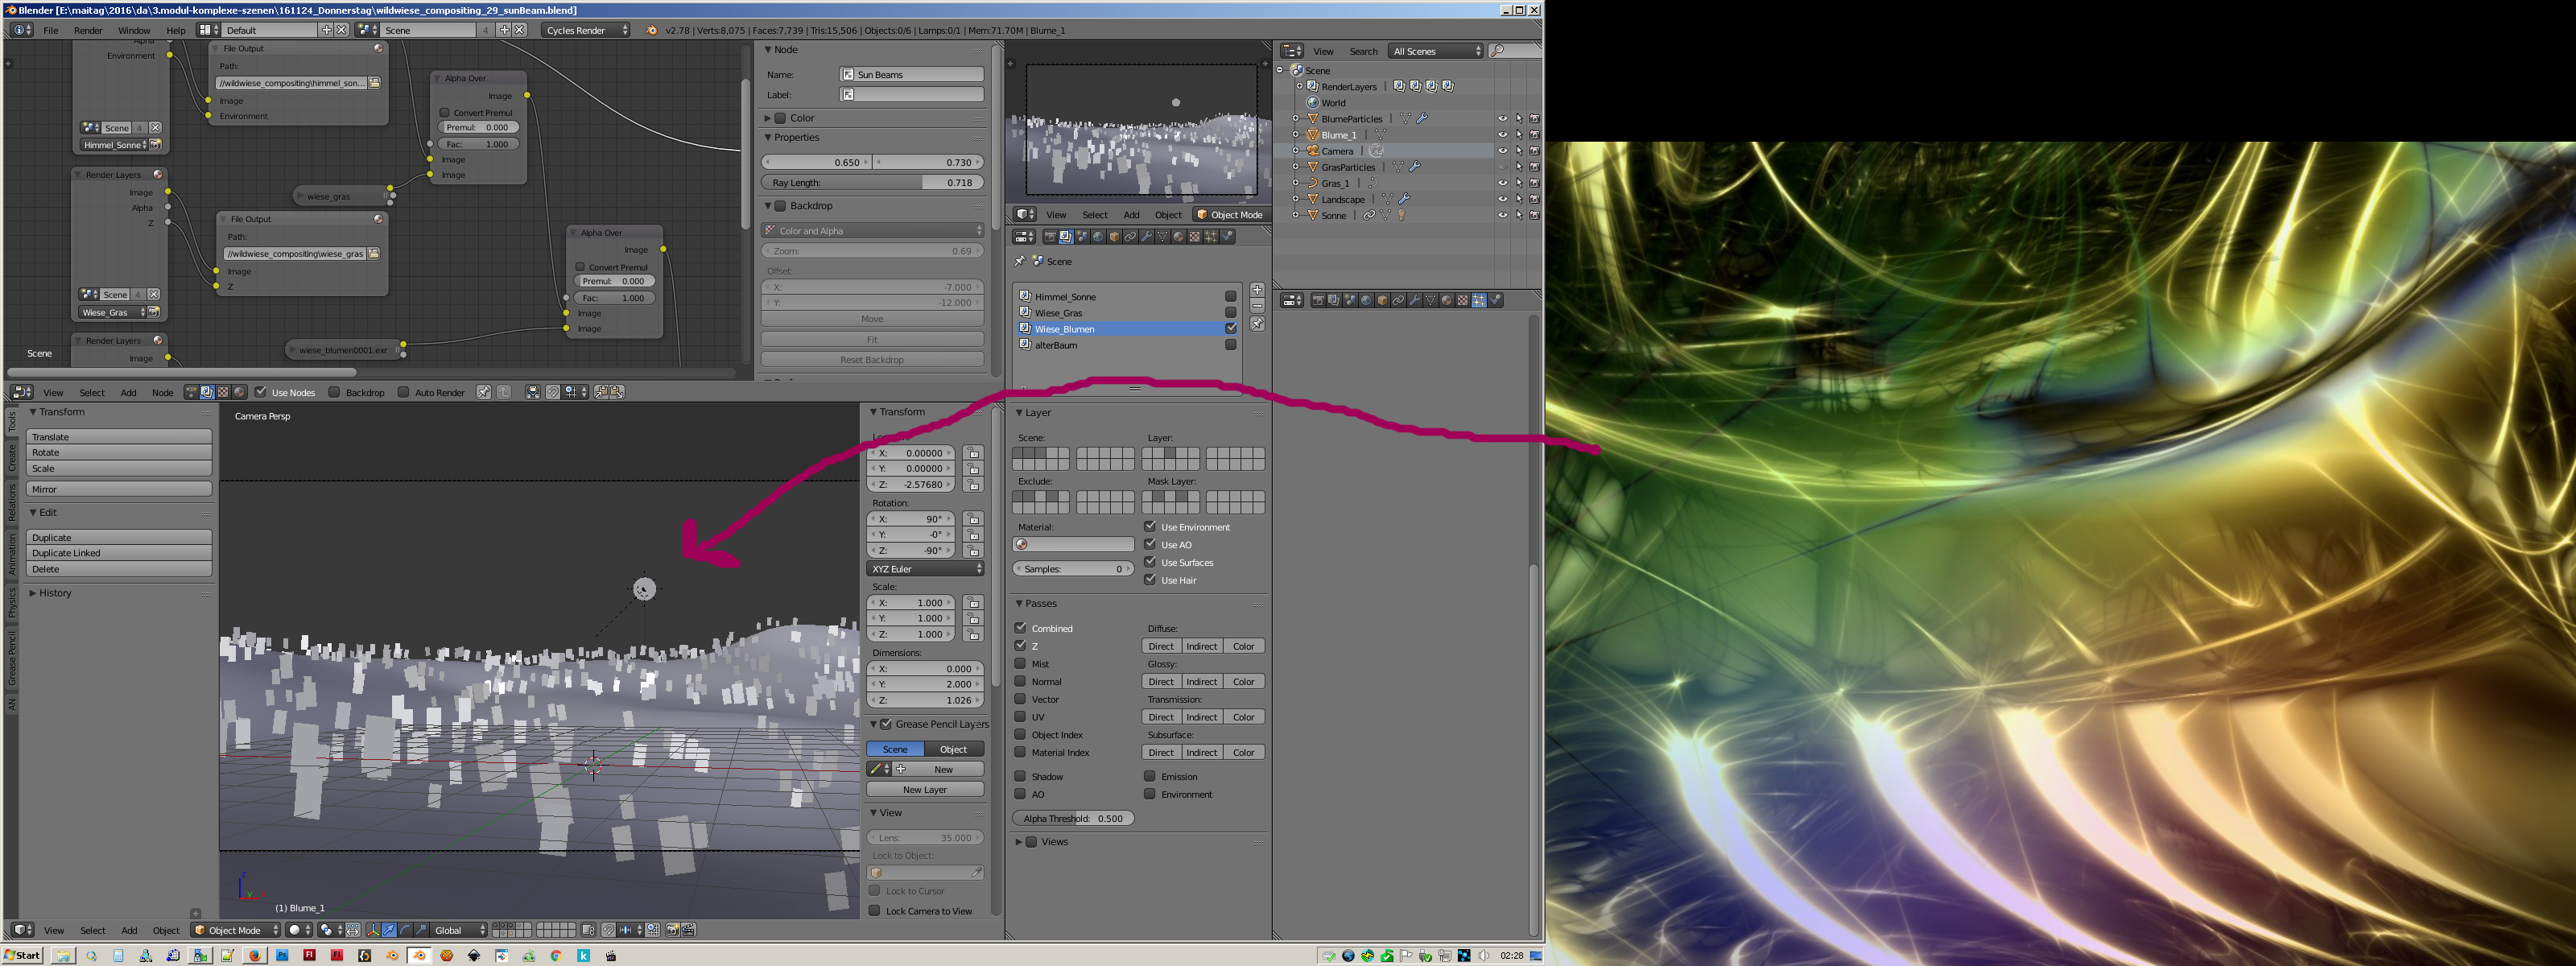Image resolution: width=2576 pixels, height=966 pixels.
Task: Open Modifiers wrench tab in the left properties panel
Action: (1146, 237)
